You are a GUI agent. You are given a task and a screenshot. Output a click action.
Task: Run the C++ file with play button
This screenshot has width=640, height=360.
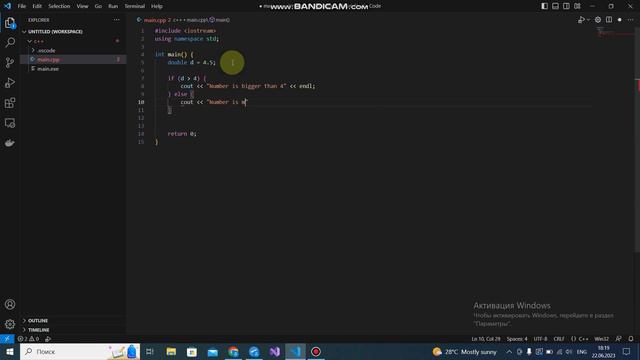pyautogui.click(x=581, y=20)
